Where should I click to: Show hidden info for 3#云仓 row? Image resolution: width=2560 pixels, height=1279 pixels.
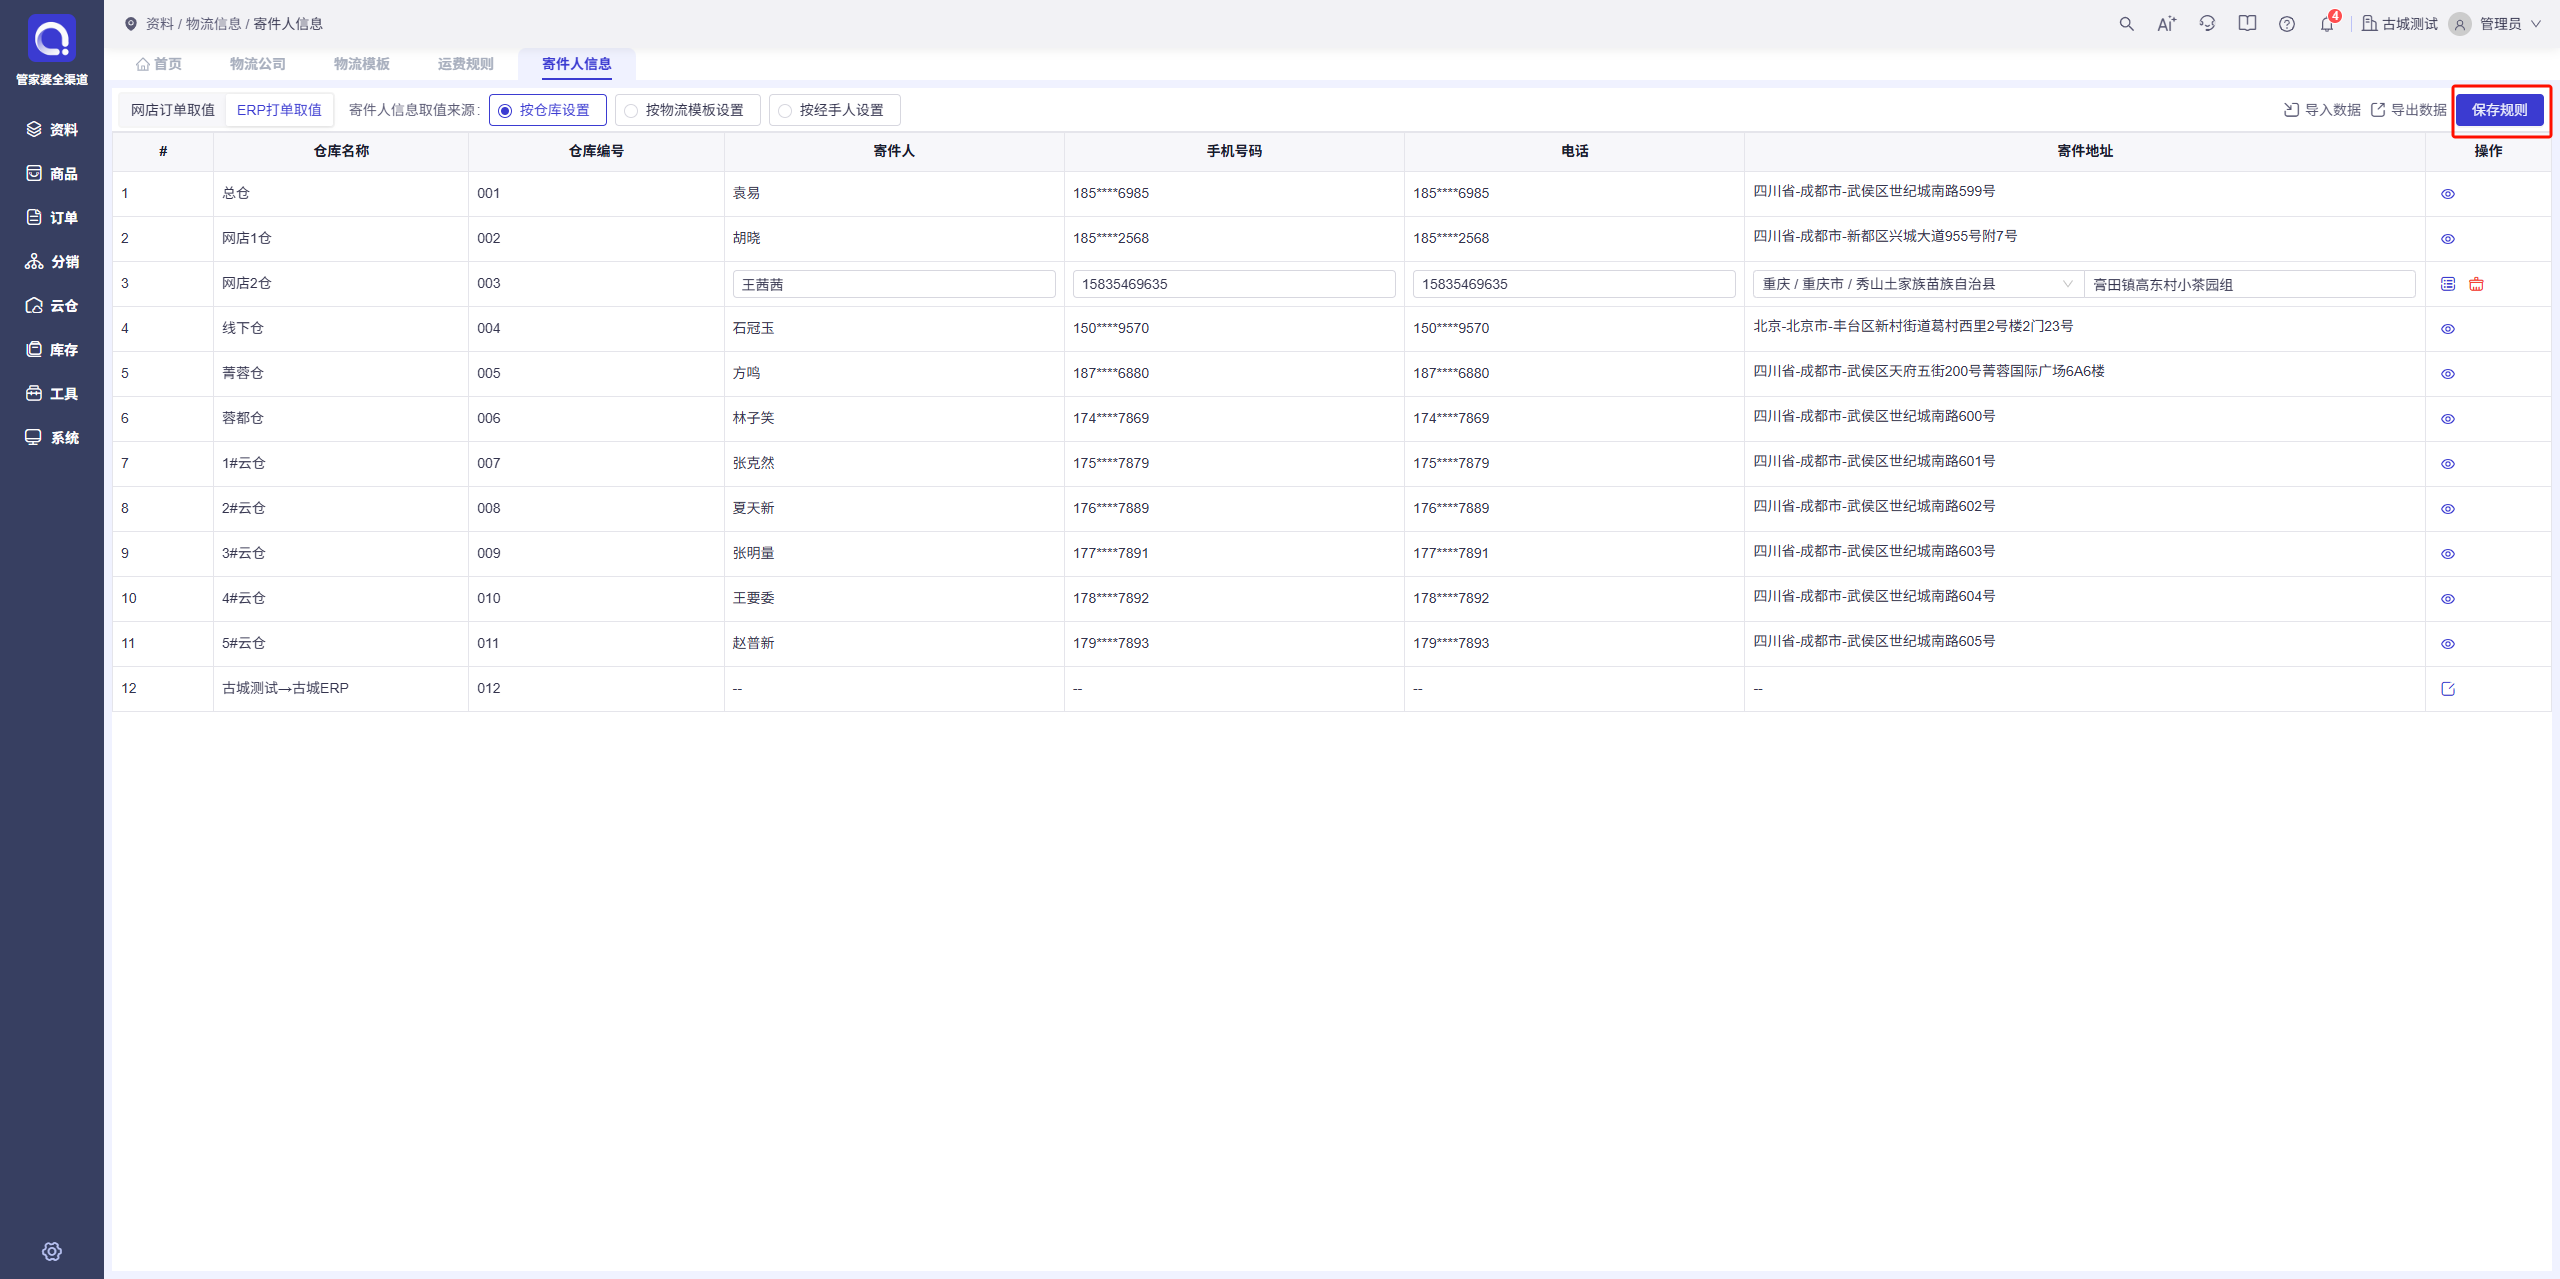pos(2448,554)
